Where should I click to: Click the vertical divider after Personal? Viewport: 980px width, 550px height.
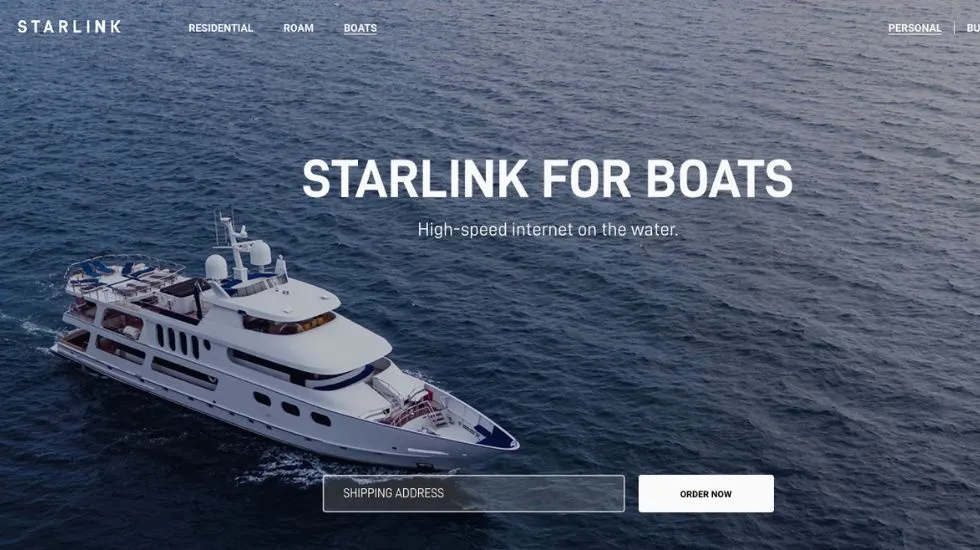[x=954, y=28]
